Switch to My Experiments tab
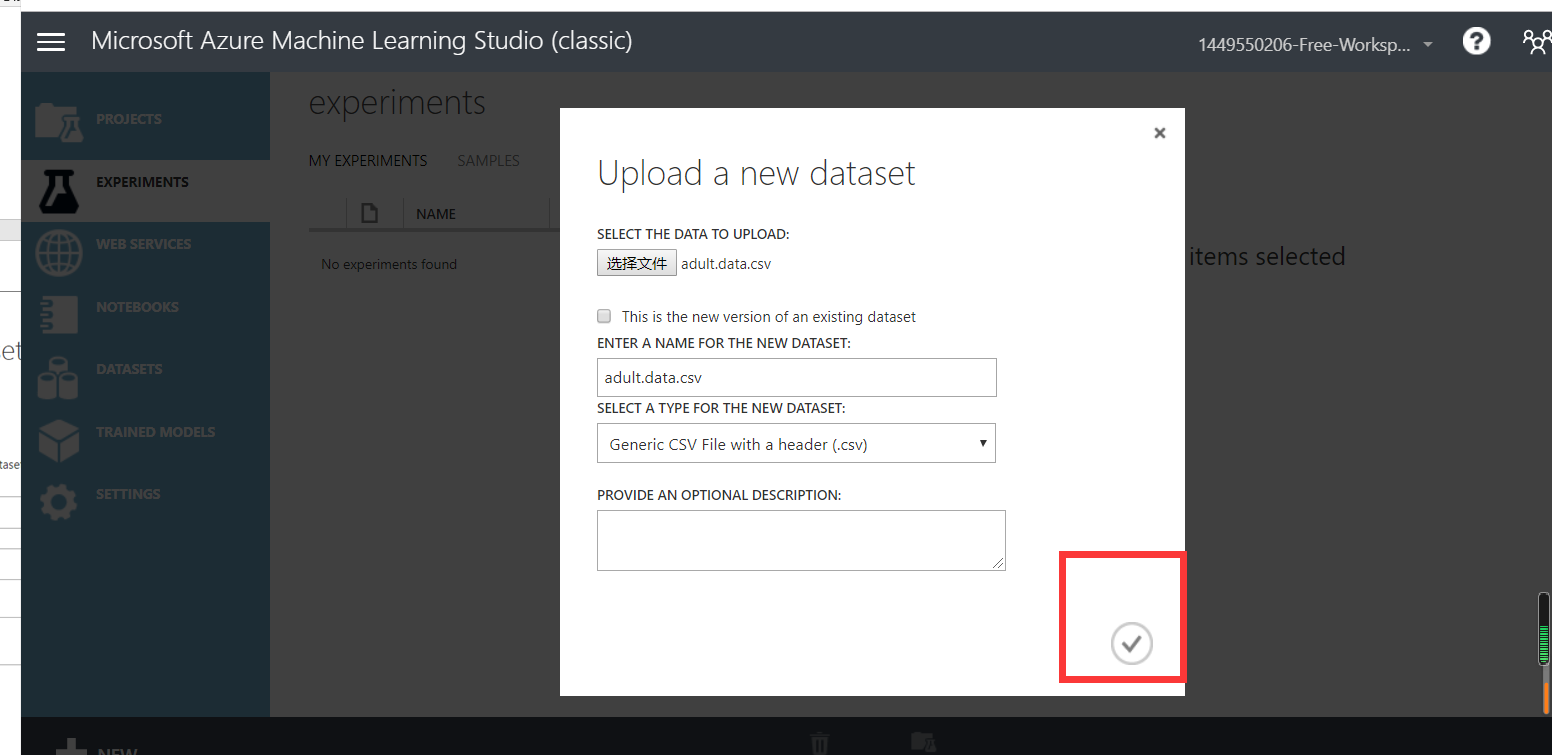 click(368, 161)
